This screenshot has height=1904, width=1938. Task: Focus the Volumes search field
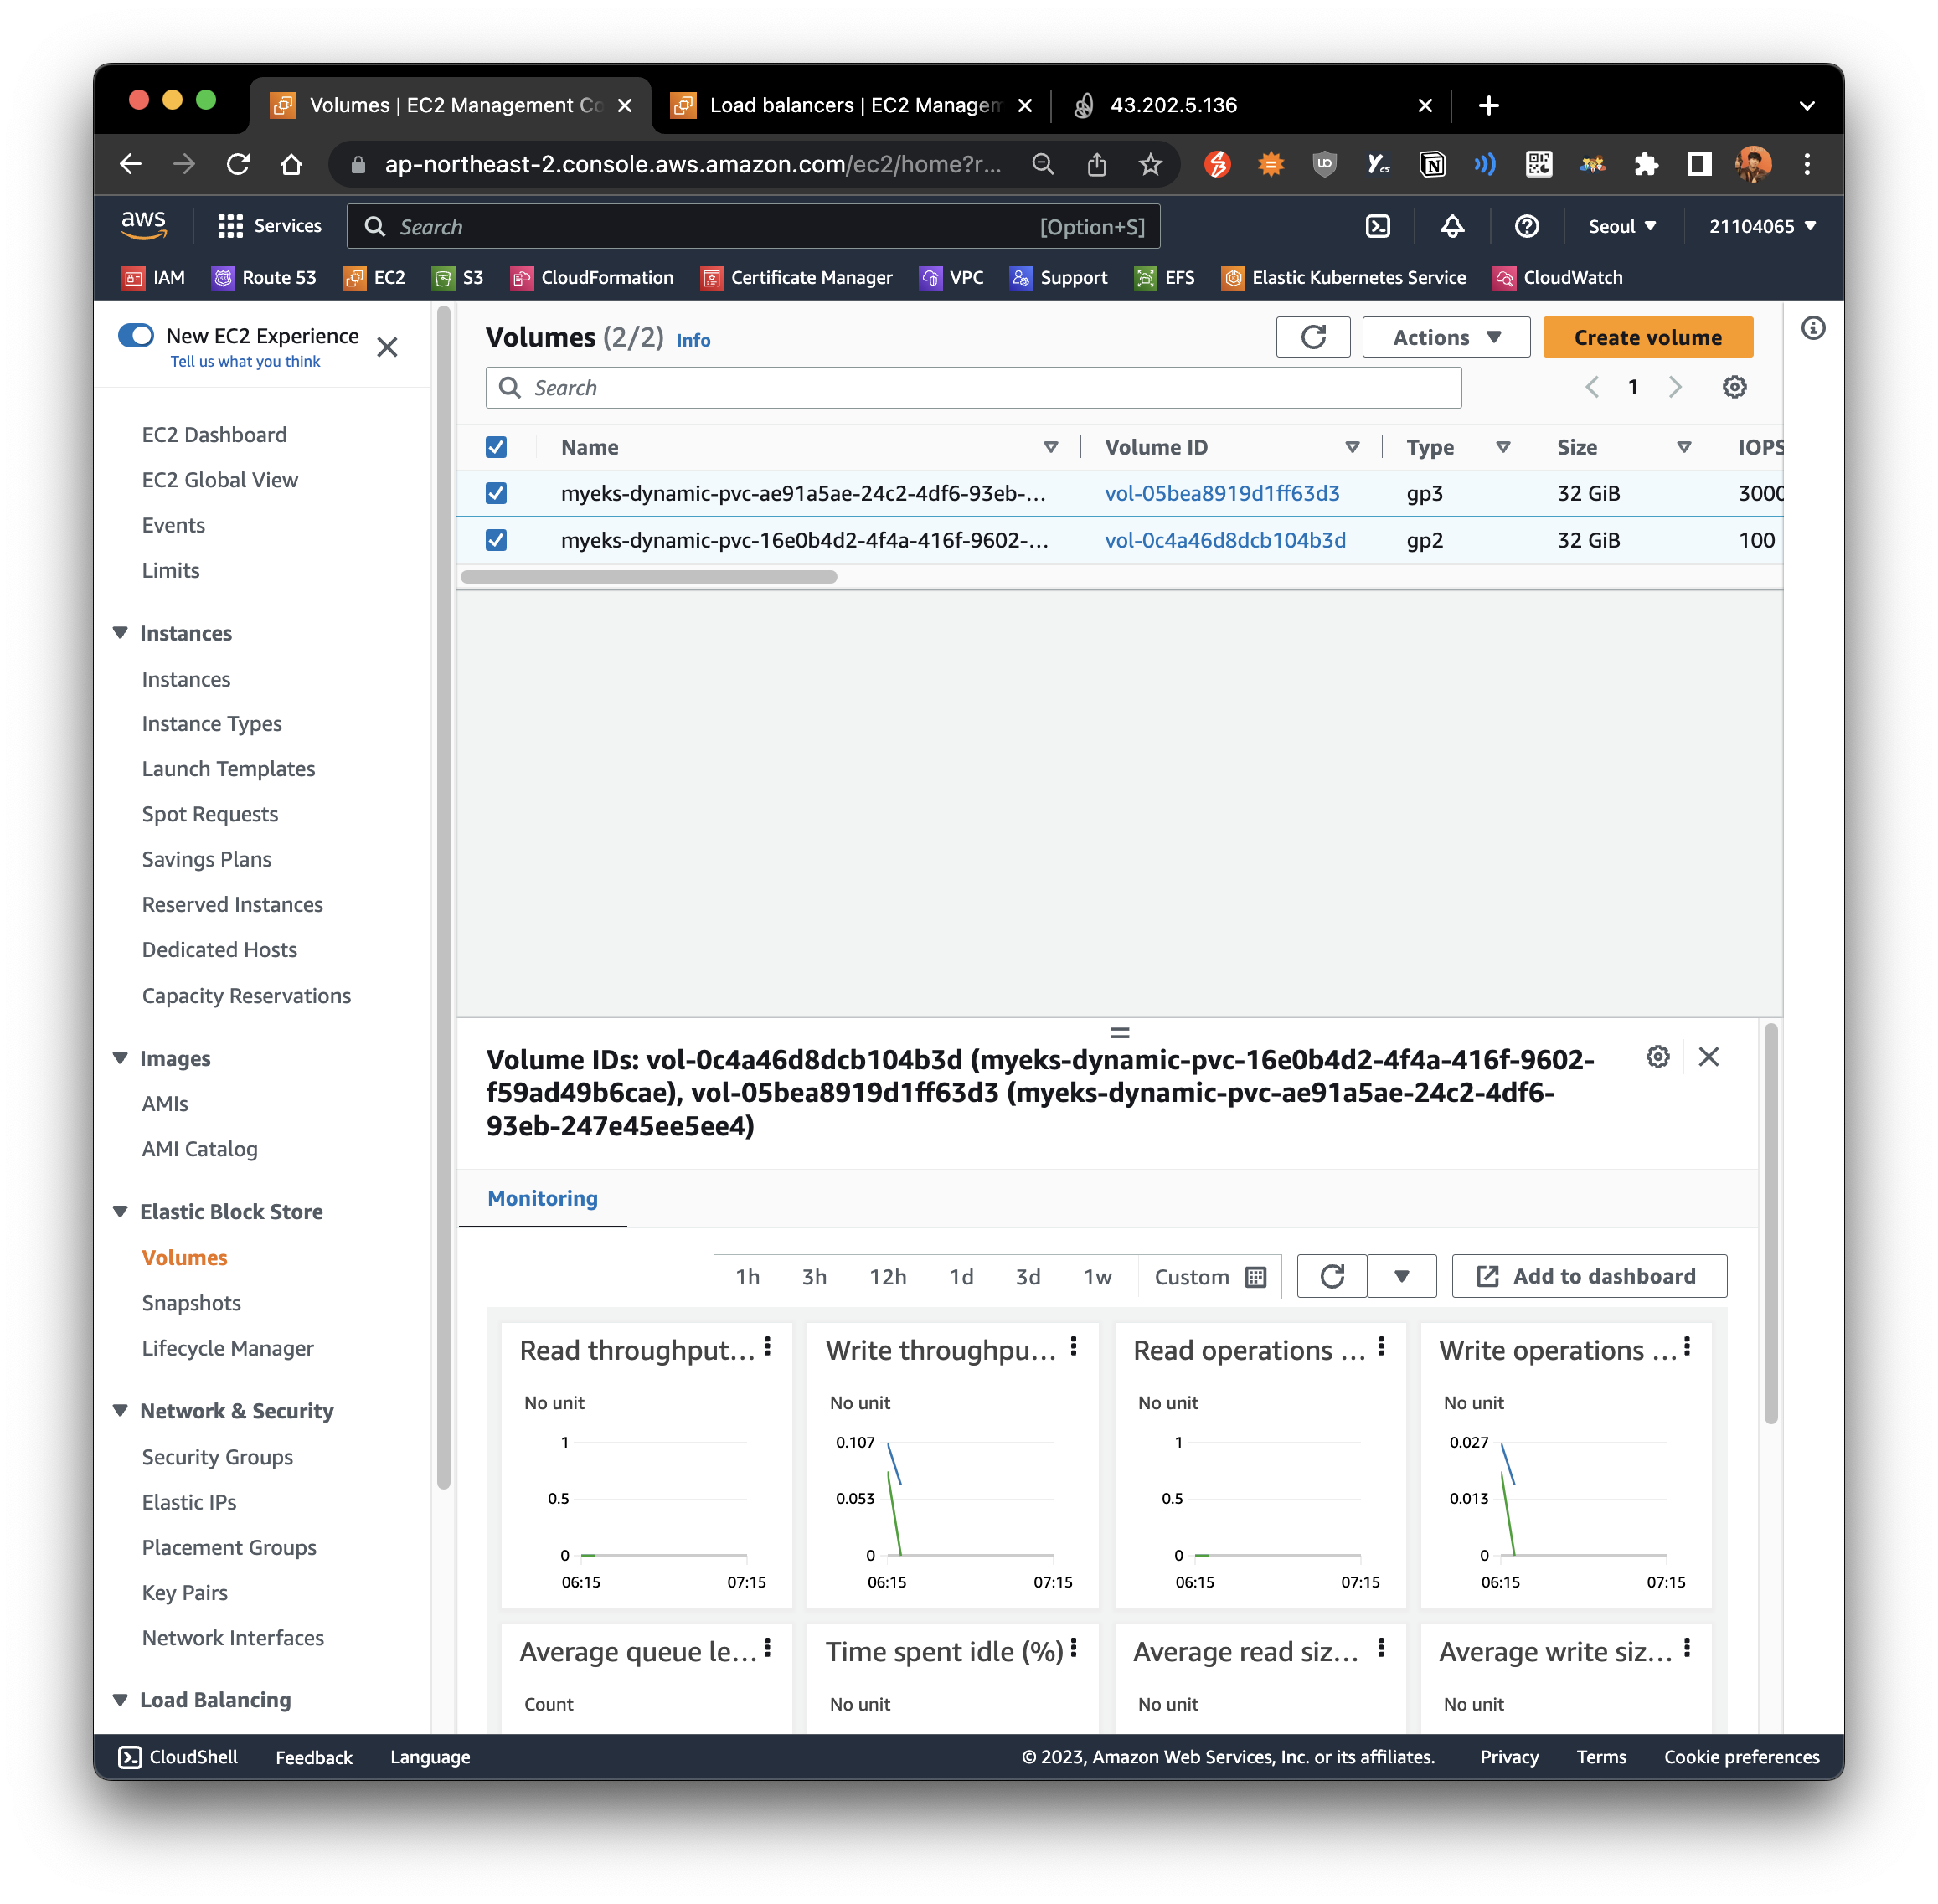pyautogui.click(x=973, y=387)
